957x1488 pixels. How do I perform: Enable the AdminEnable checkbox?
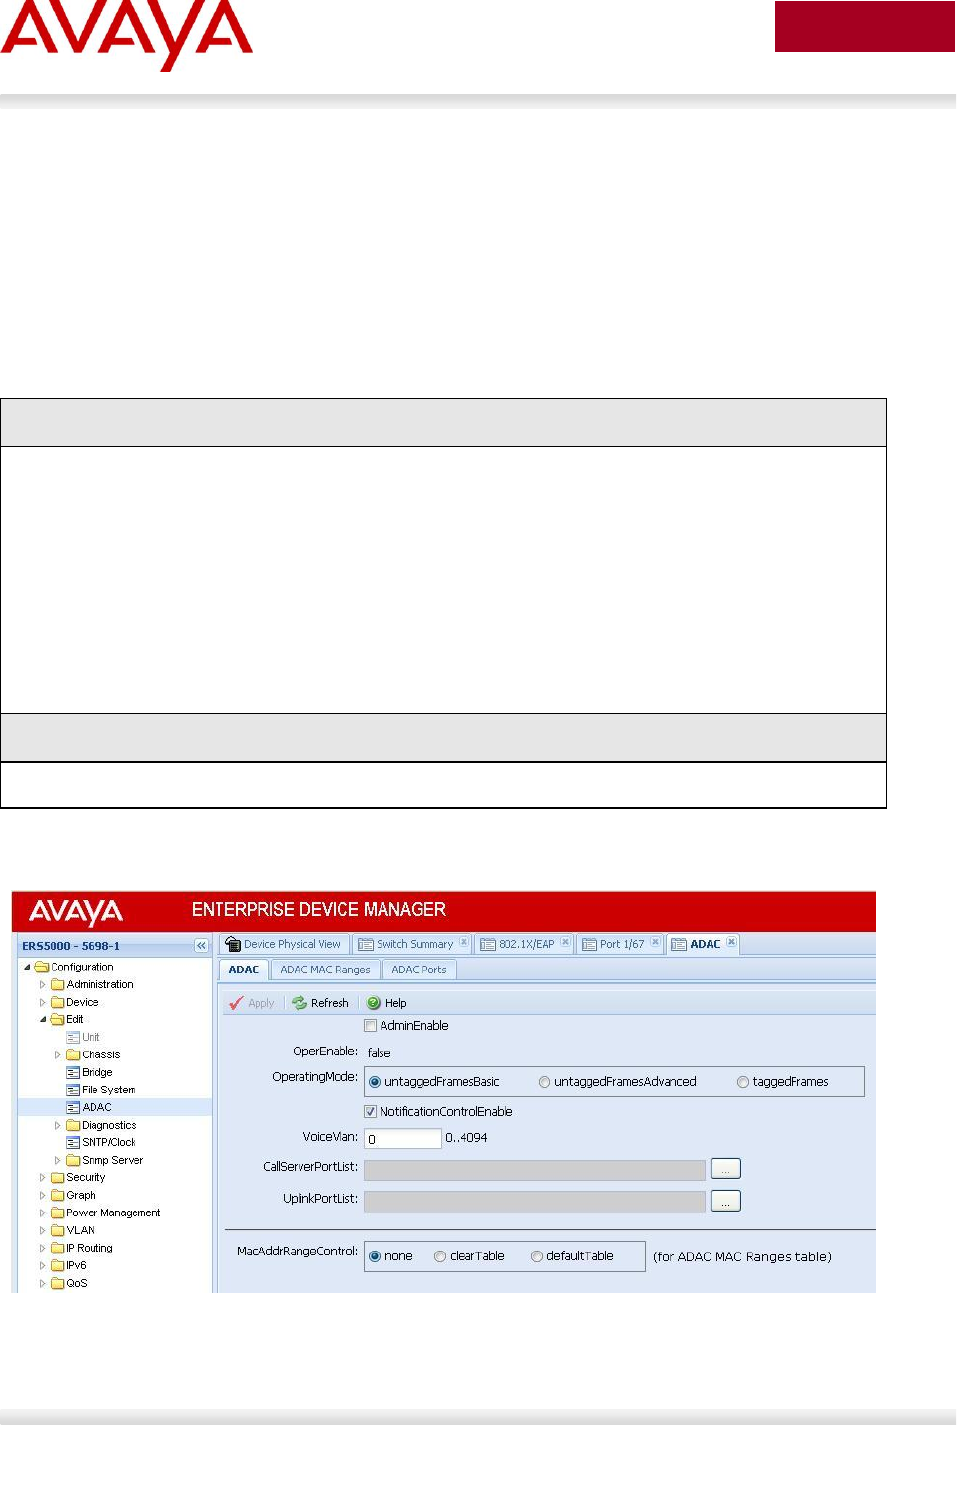click(x=371, y=1026)
